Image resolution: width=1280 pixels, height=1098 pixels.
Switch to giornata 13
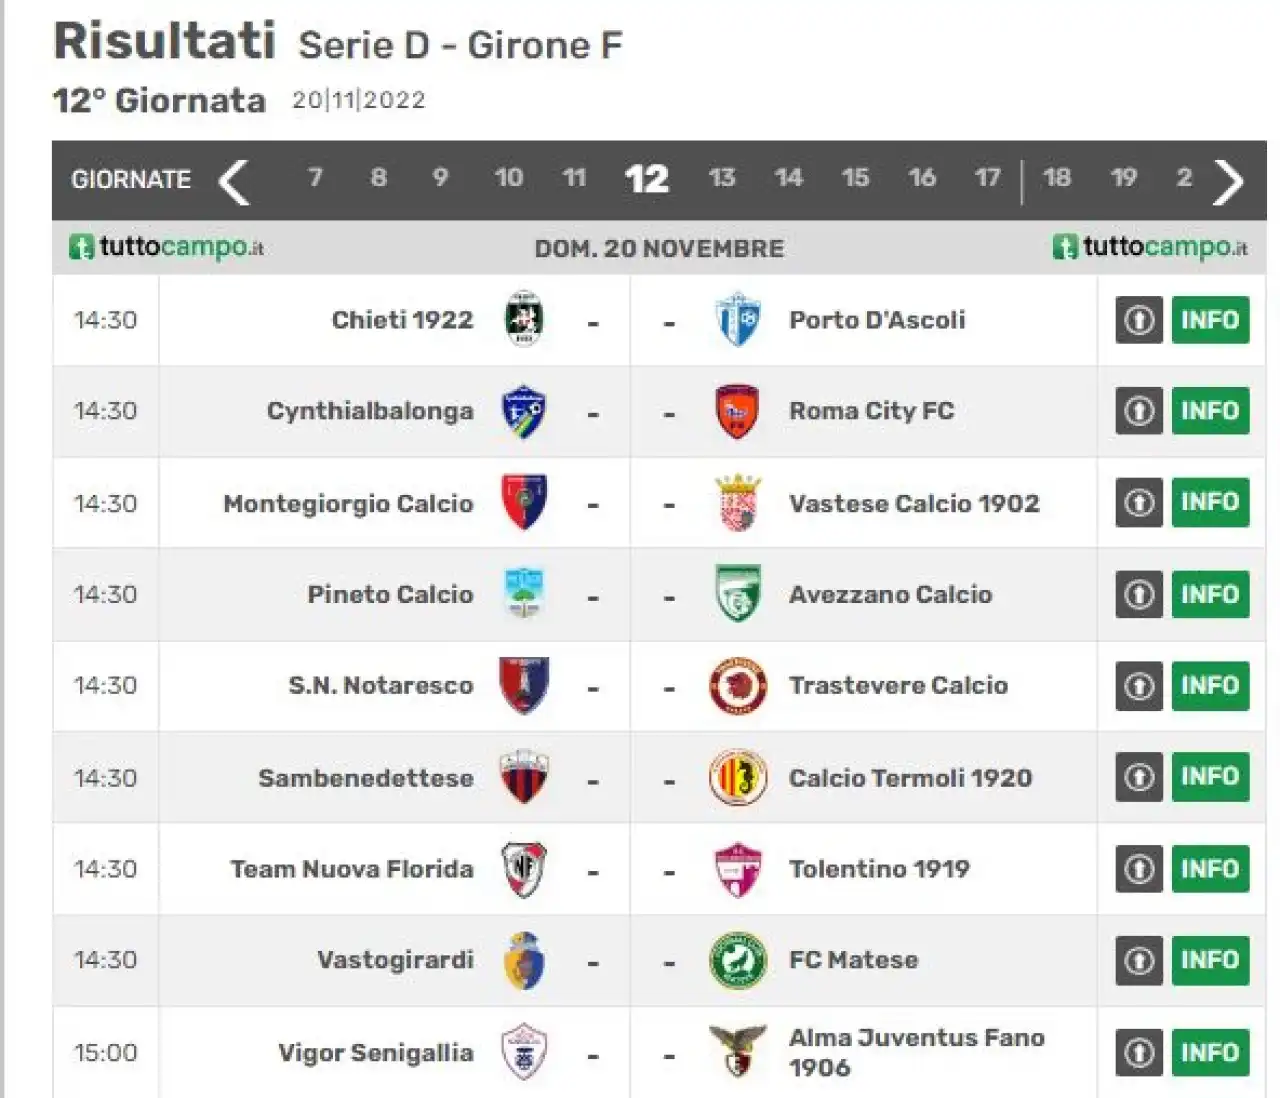tap(722, 178)
